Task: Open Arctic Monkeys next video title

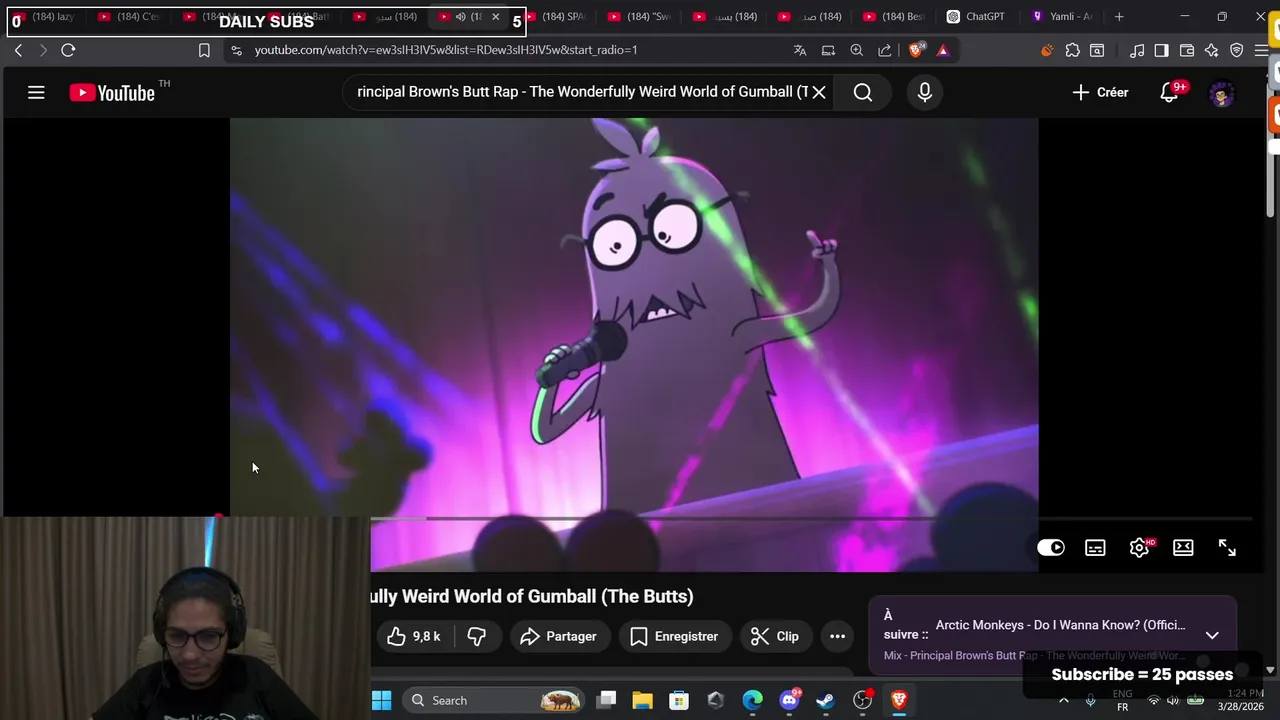Action: point(1060,625)
